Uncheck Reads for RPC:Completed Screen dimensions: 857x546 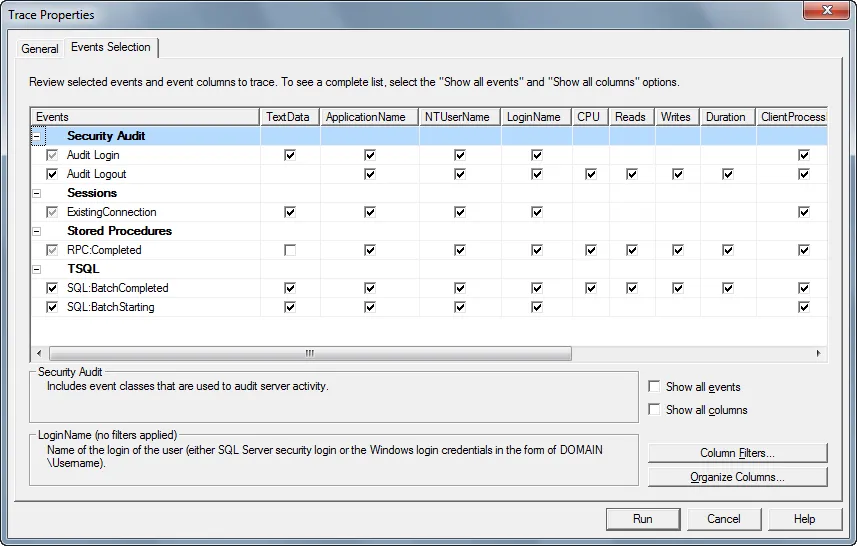[632, 250]
